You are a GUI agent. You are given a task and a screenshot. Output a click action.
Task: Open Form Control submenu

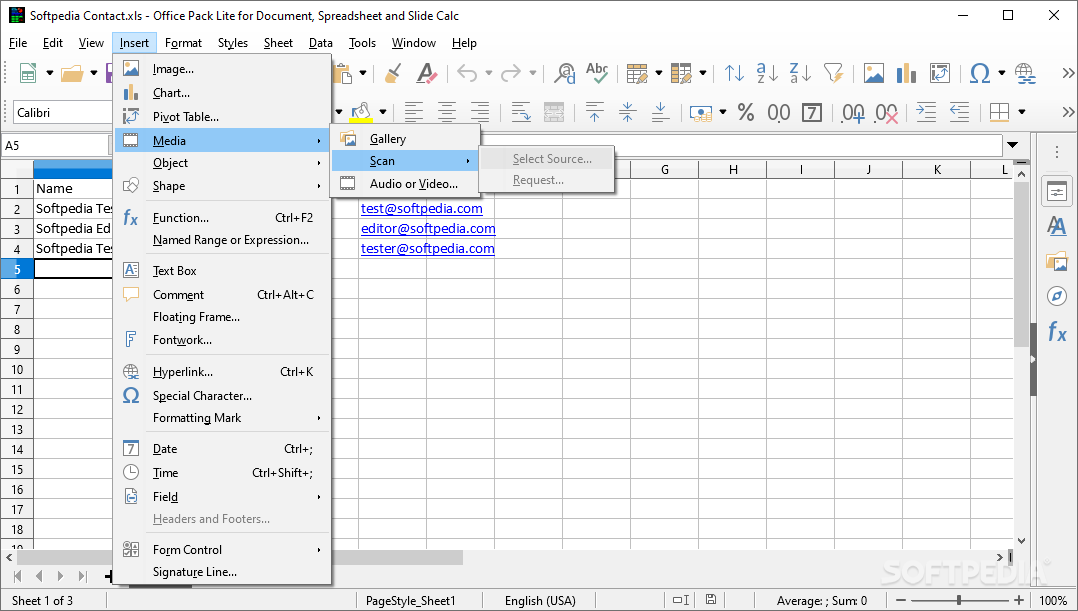tap(221, 550)
